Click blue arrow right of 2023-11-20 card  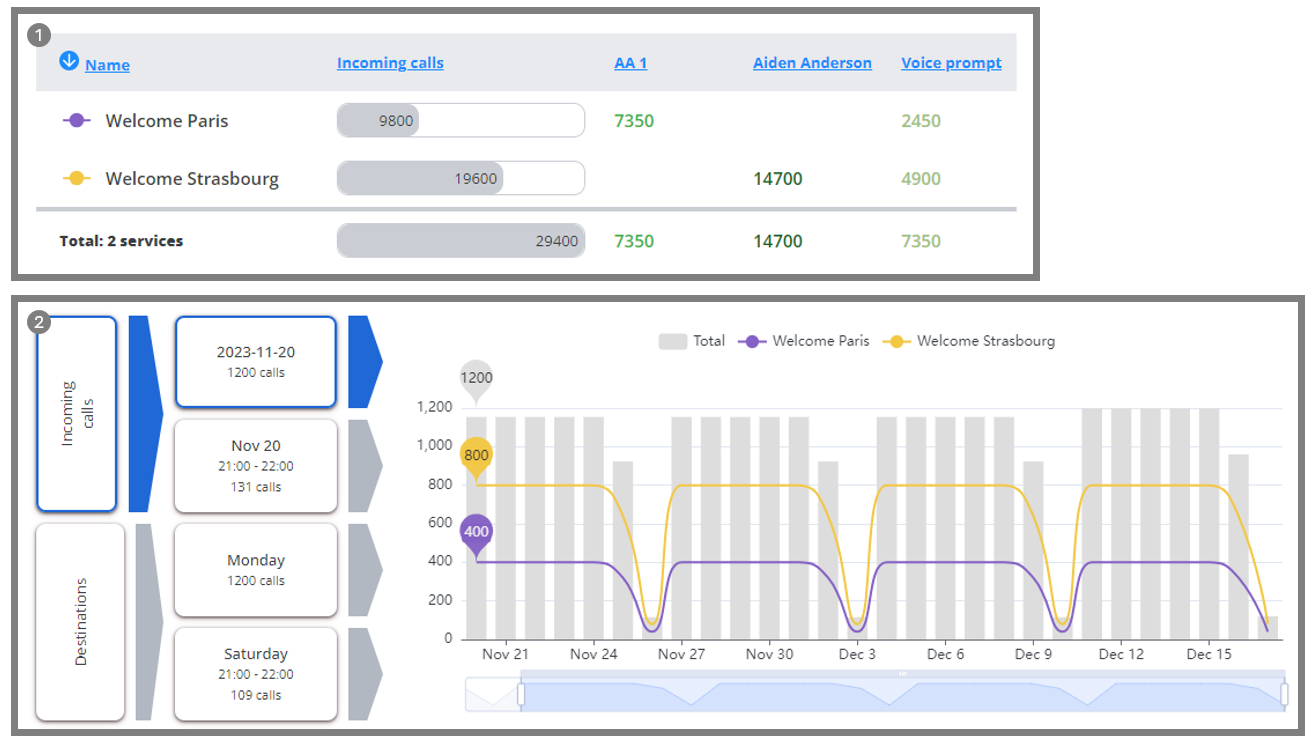pyautogui.click(x=364, y=362)
